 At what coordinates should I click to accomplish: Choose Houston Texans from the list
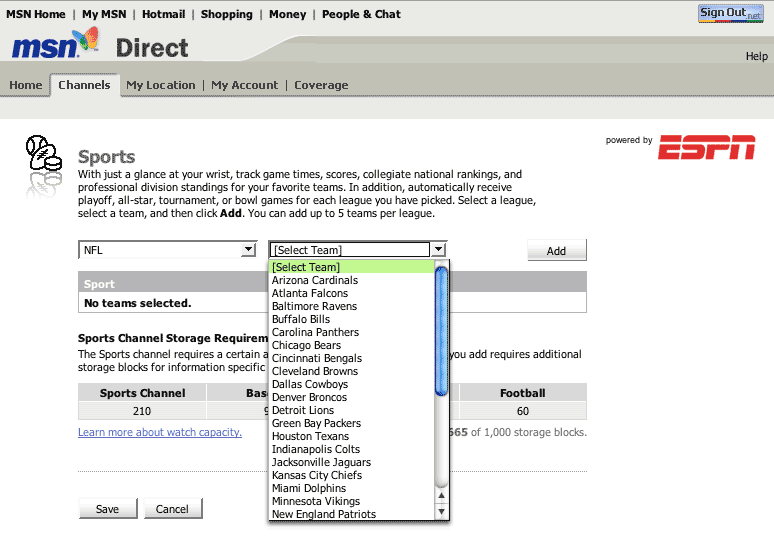click(x=352, y=436)
